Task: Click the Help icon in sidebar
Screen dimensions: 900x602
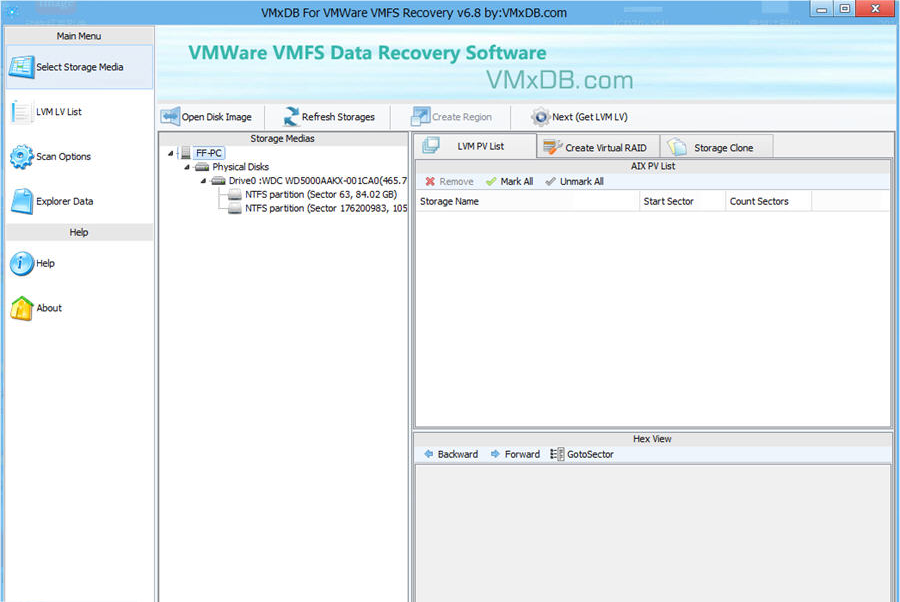Action: point(22,263)
